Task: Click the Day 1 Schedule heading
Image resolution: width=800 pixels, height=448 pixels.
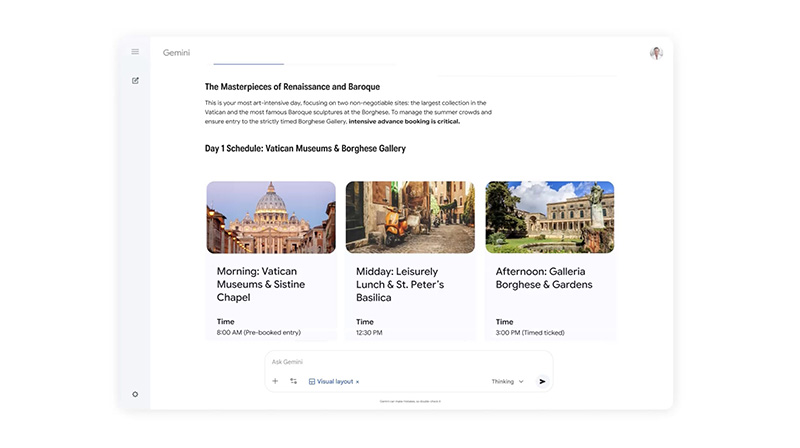Action: coord(305,148)
